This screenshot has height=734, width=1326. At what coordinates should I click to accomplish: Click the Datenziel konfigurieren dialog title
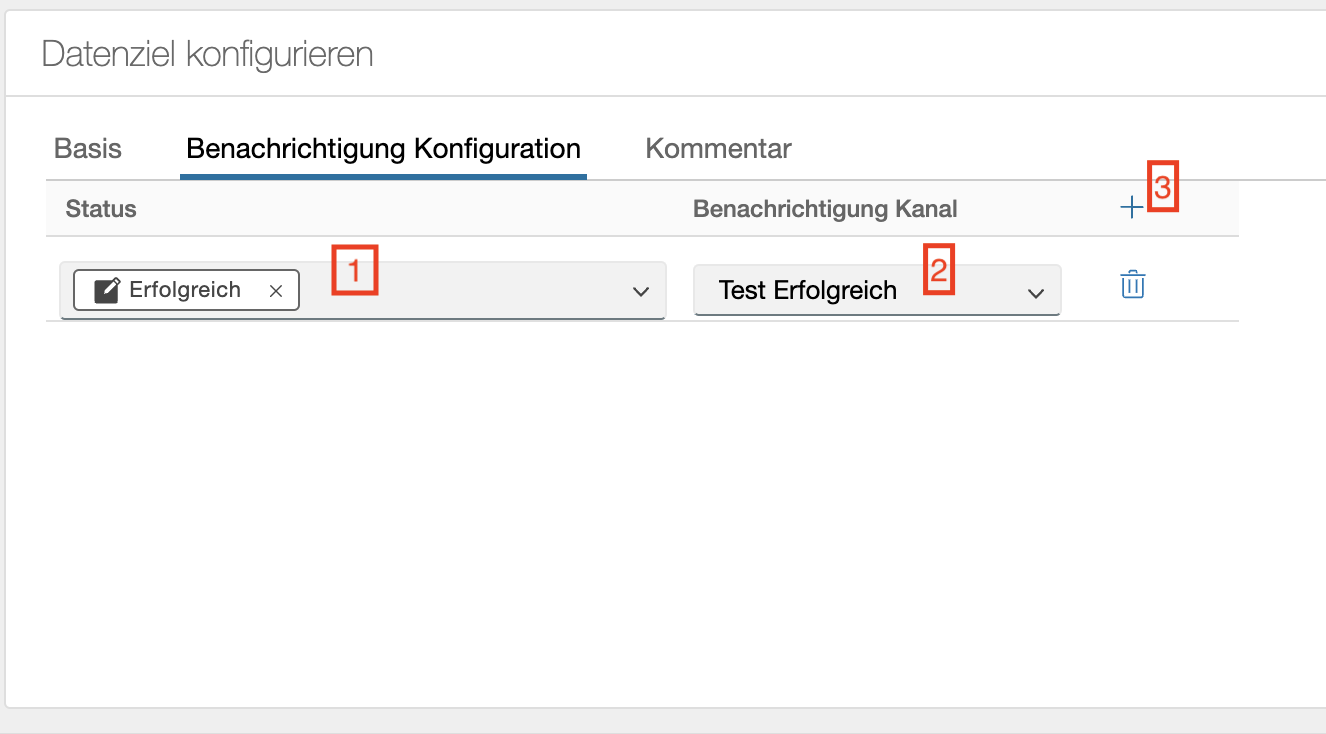pyautogui.click(x=206, y=54)
